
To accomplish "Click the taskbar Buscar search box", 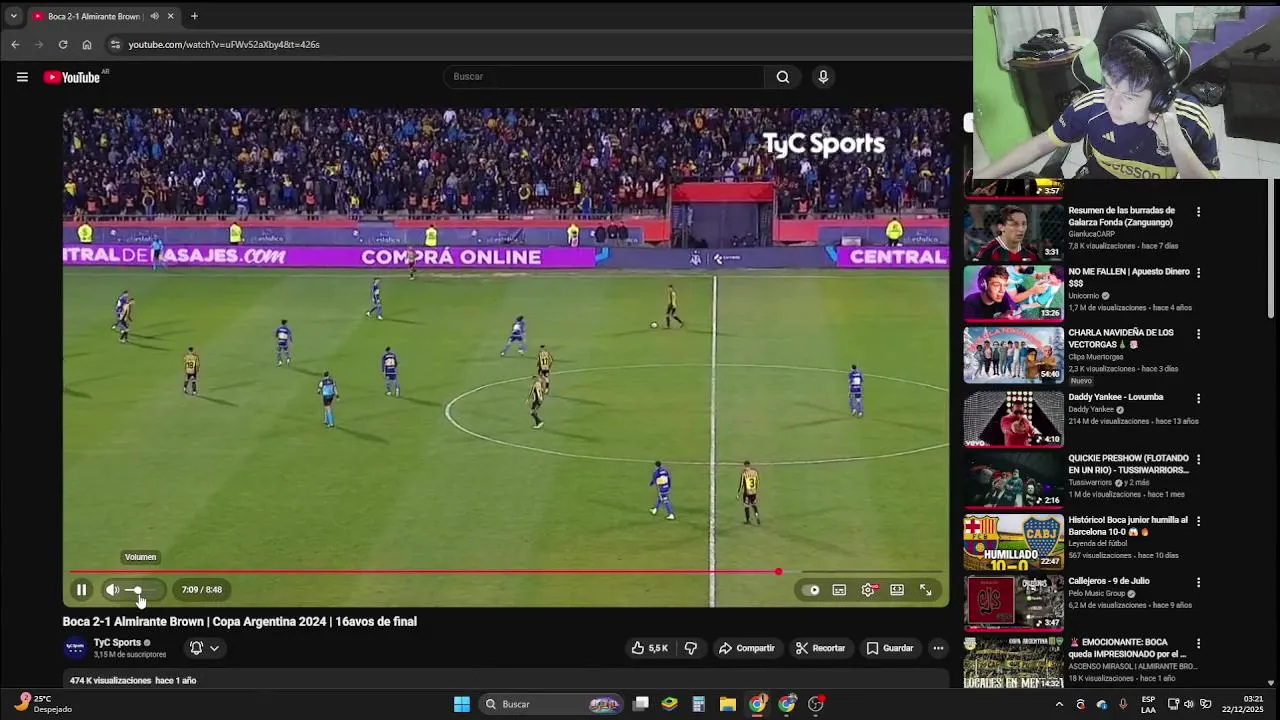I will point(550,704).
